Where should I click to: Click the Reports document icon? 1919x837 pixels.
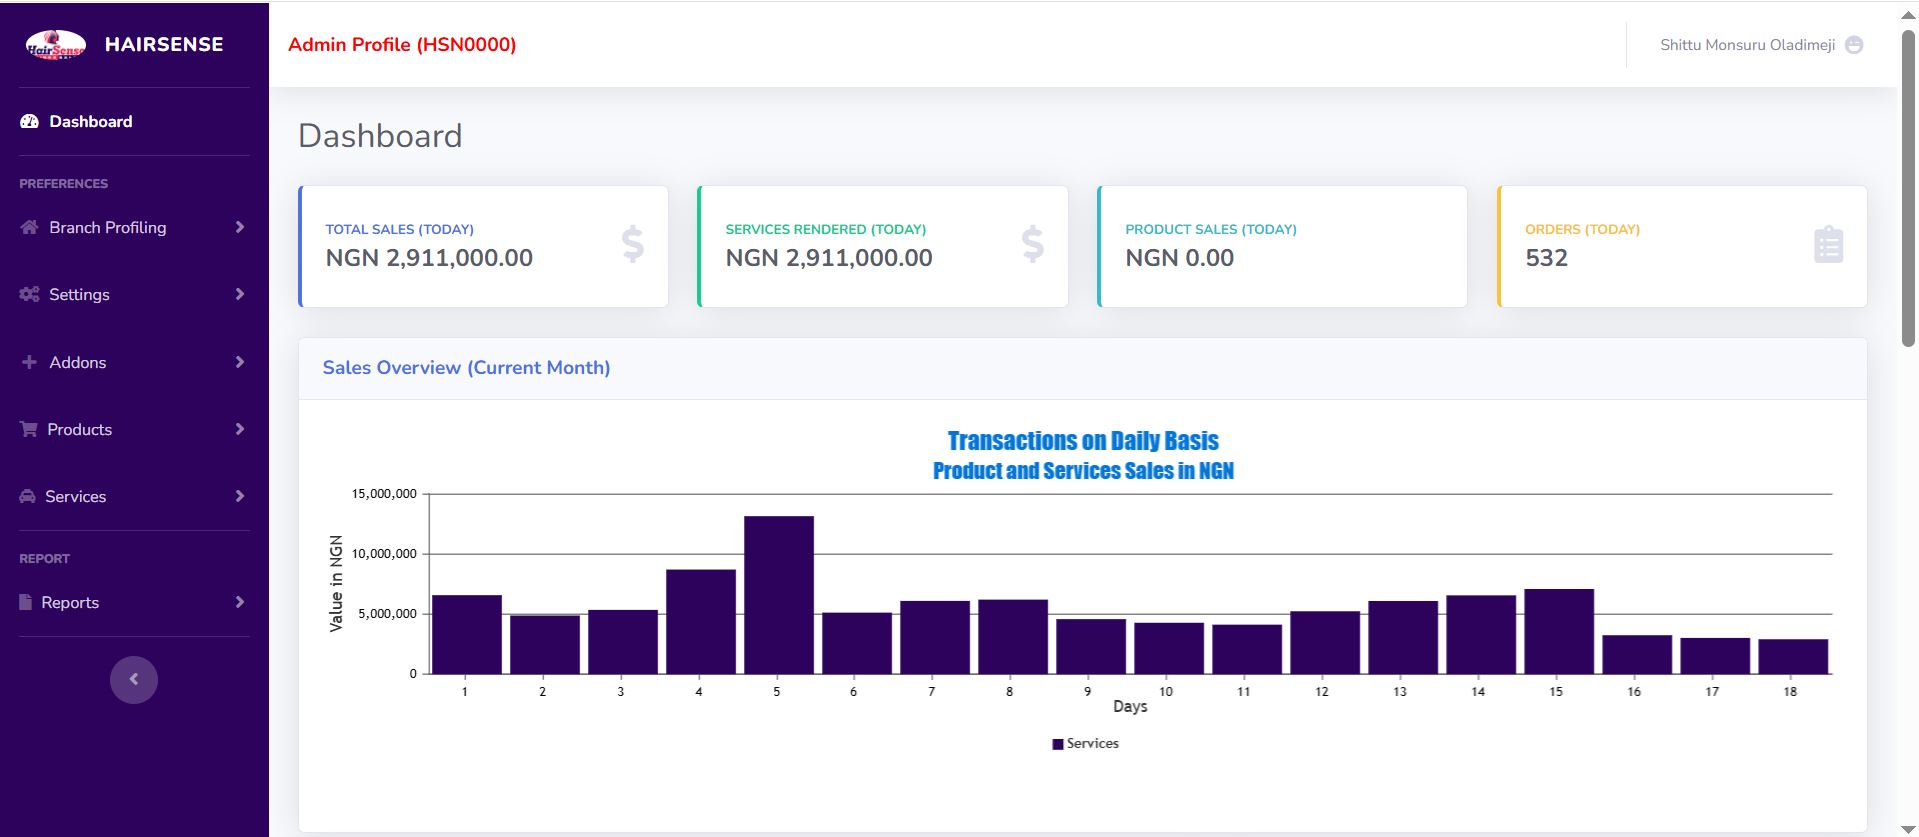tap(26, 603)
